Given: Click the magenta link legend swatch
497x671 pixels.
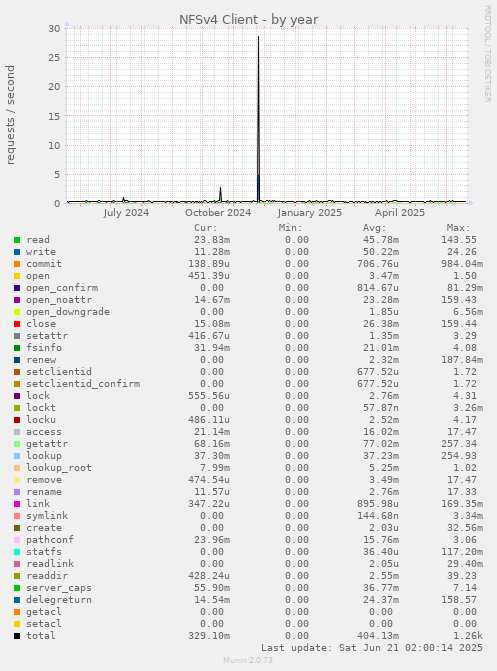Looking at the screenshot, I should point(17,504).
